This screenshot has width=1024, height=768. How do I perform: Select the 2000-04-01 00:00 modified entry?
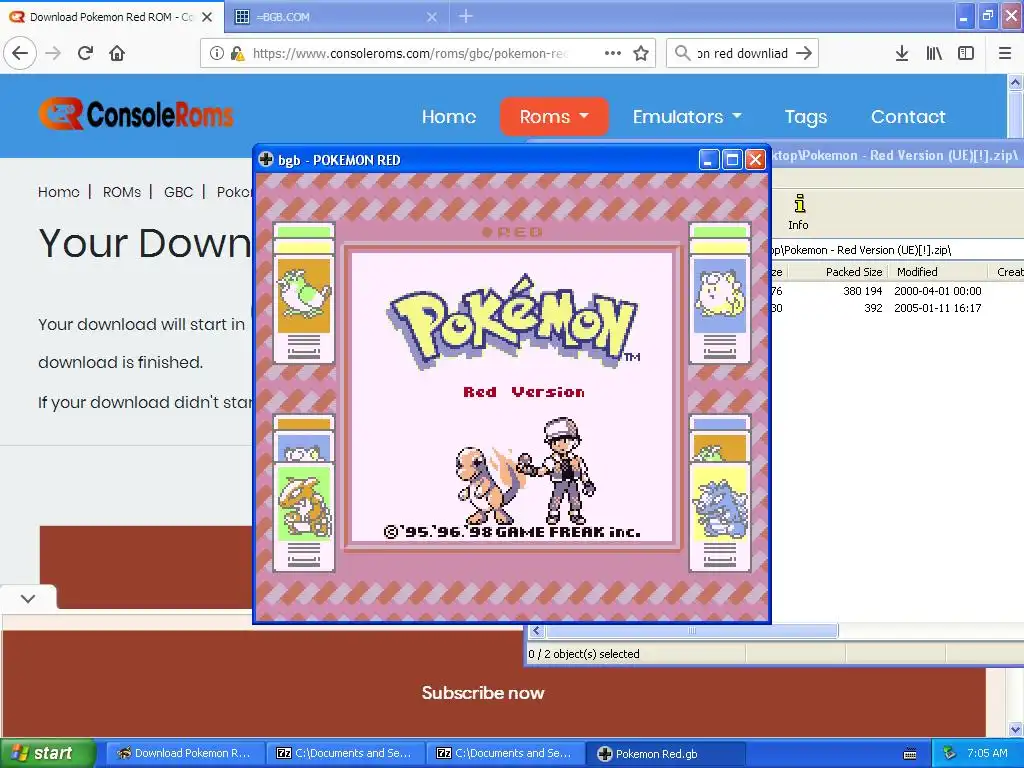tap(938, 291)
